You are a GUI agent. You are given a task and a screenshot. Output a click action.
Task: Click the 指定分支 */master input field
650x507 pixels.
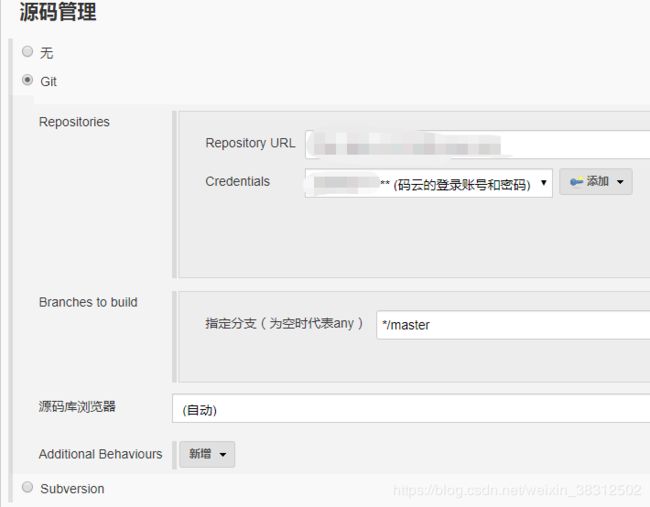[x=513, y=325]
